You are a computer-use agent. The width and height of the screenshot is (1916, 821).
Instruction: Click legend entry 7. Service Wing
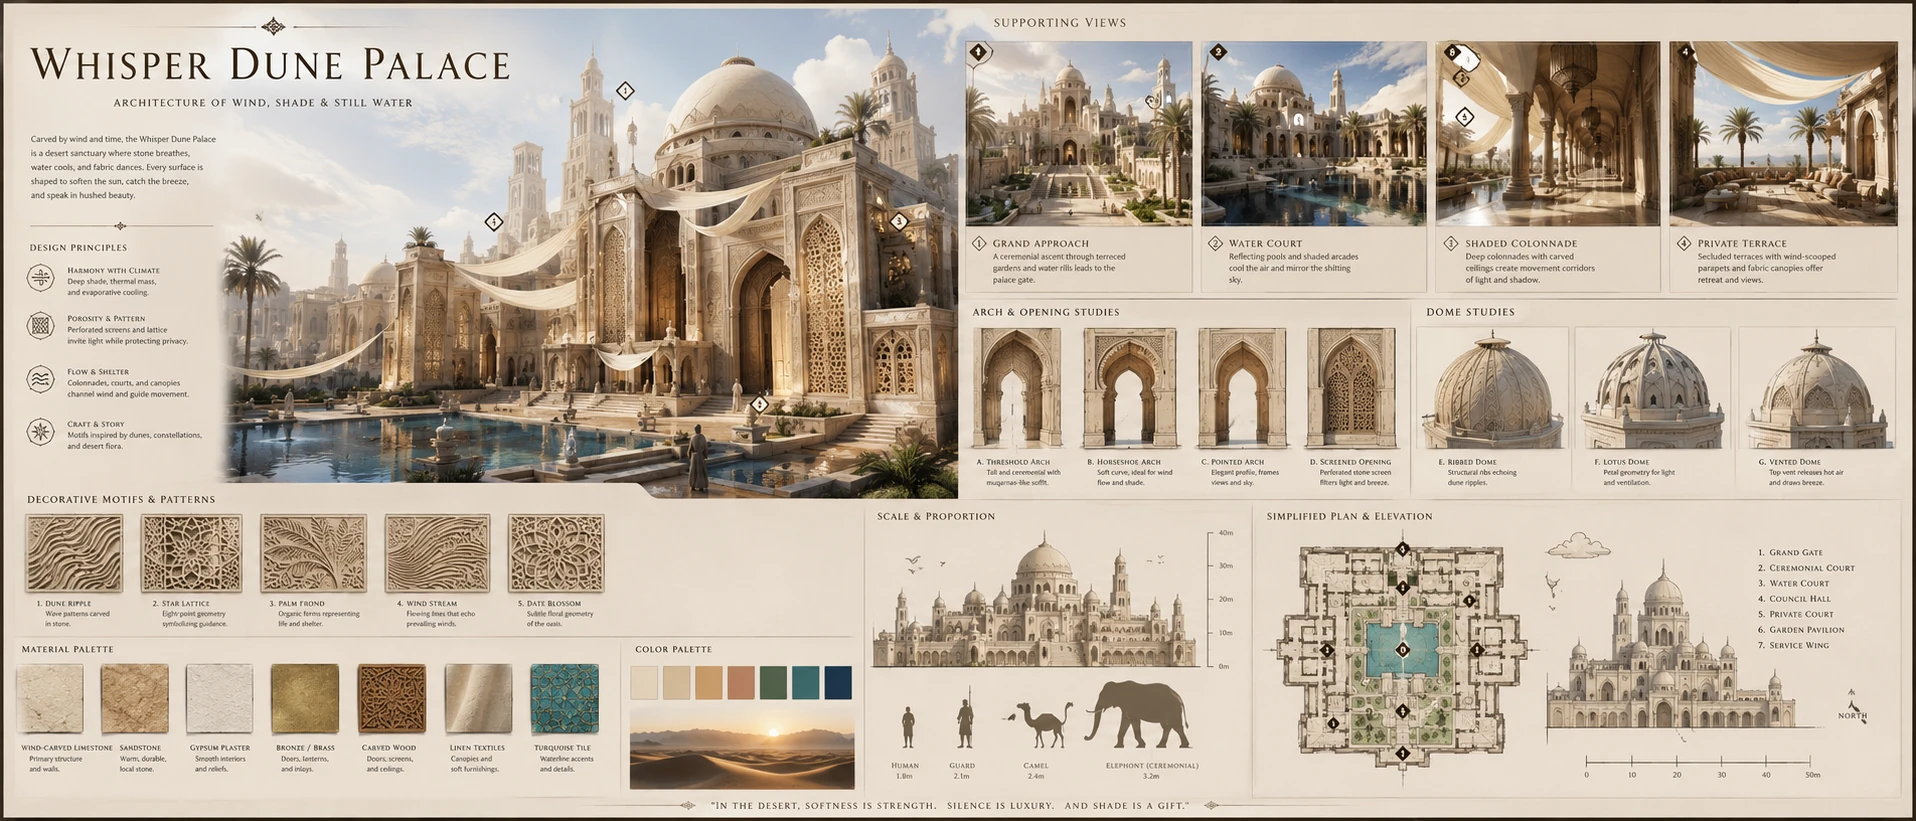[1794, 645]
